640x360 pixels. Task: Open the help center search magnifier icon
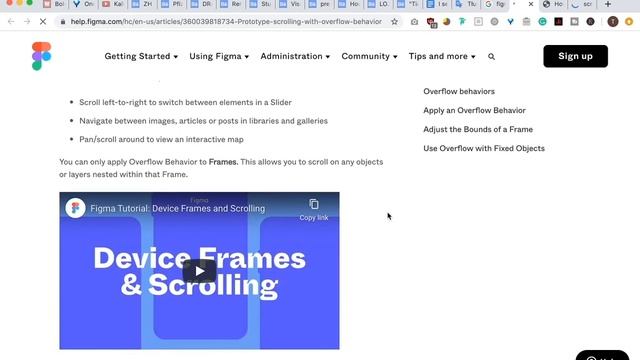coord(491,57)
